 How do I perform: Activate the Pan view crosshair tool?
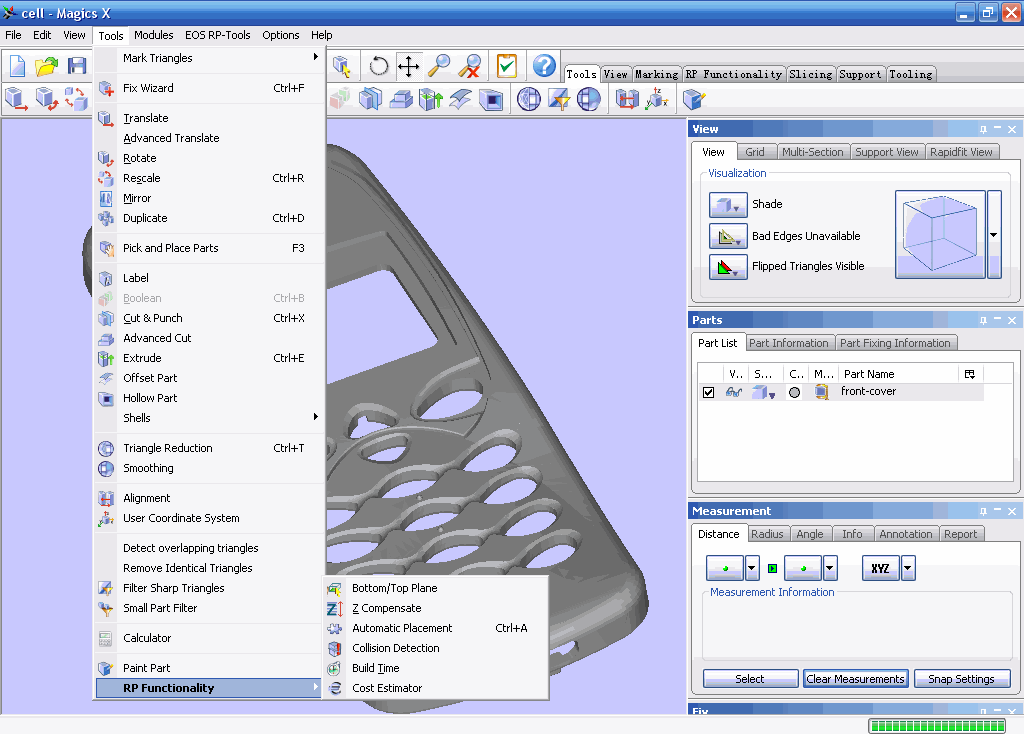409,66
